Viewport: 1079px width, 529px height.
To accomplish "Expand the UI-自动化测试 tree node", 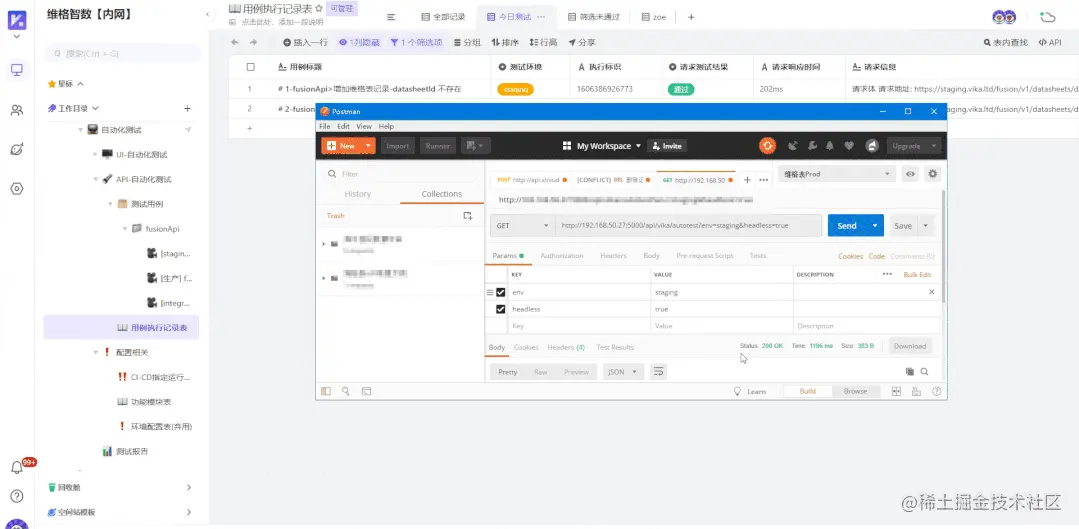I will pos(96,155).
